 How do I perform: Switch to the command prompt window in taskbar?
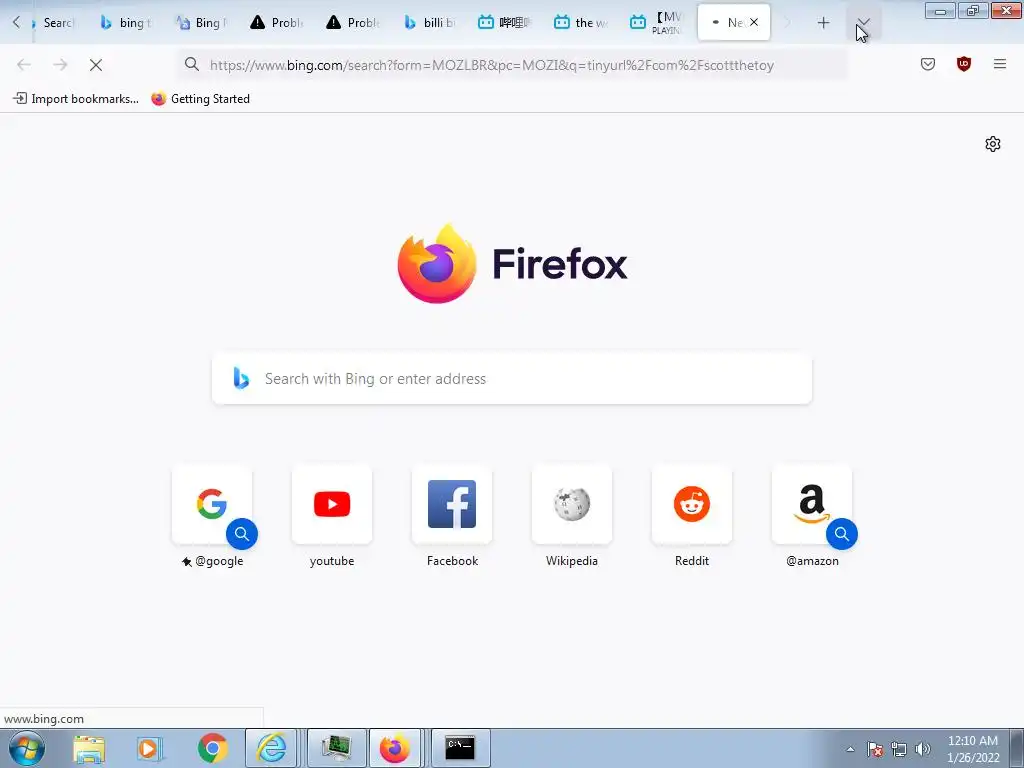pyautogui.click(x=460, y=748)
